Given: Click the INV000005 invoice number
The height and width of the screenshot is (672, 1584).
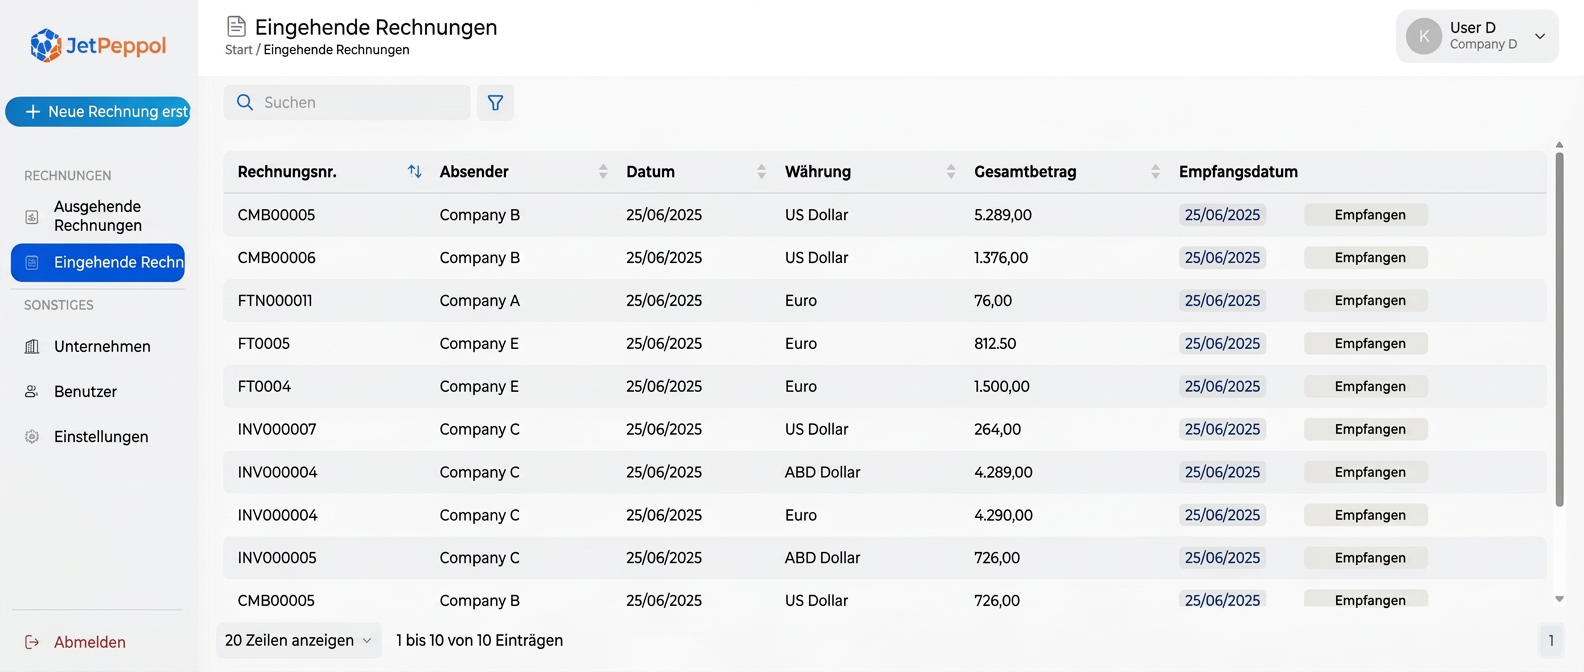Looking at the screenshot, I should tap(277, 558).
